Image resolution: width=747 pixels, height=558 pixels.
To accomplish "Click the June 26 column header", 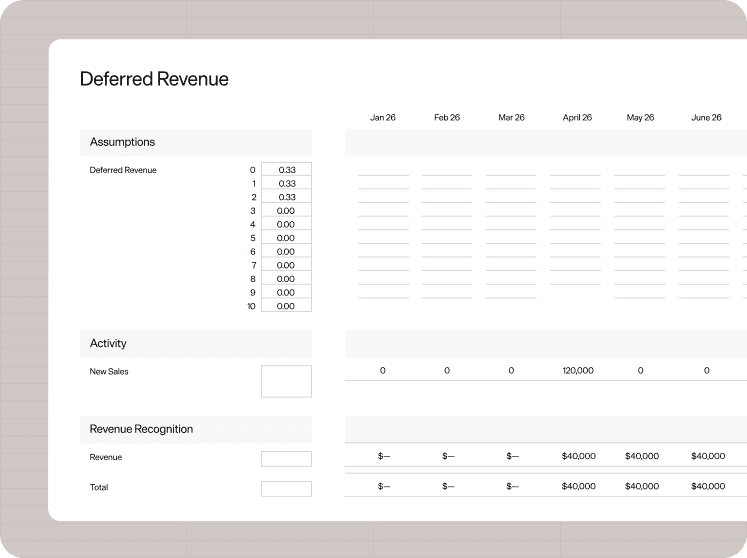I will tap(706, 117).
